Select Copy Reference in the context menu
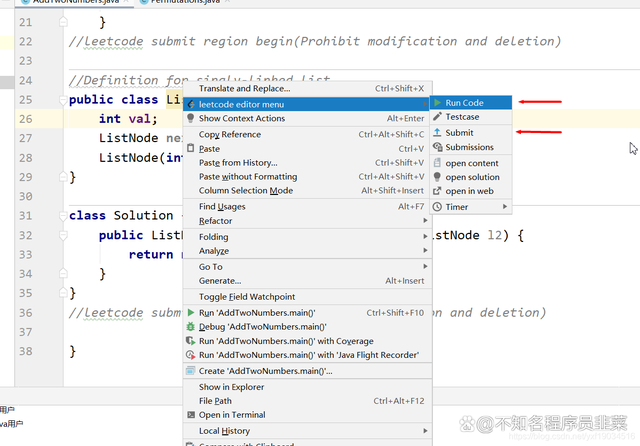Viewport: 640px width, 446px height. coord(307,134)
